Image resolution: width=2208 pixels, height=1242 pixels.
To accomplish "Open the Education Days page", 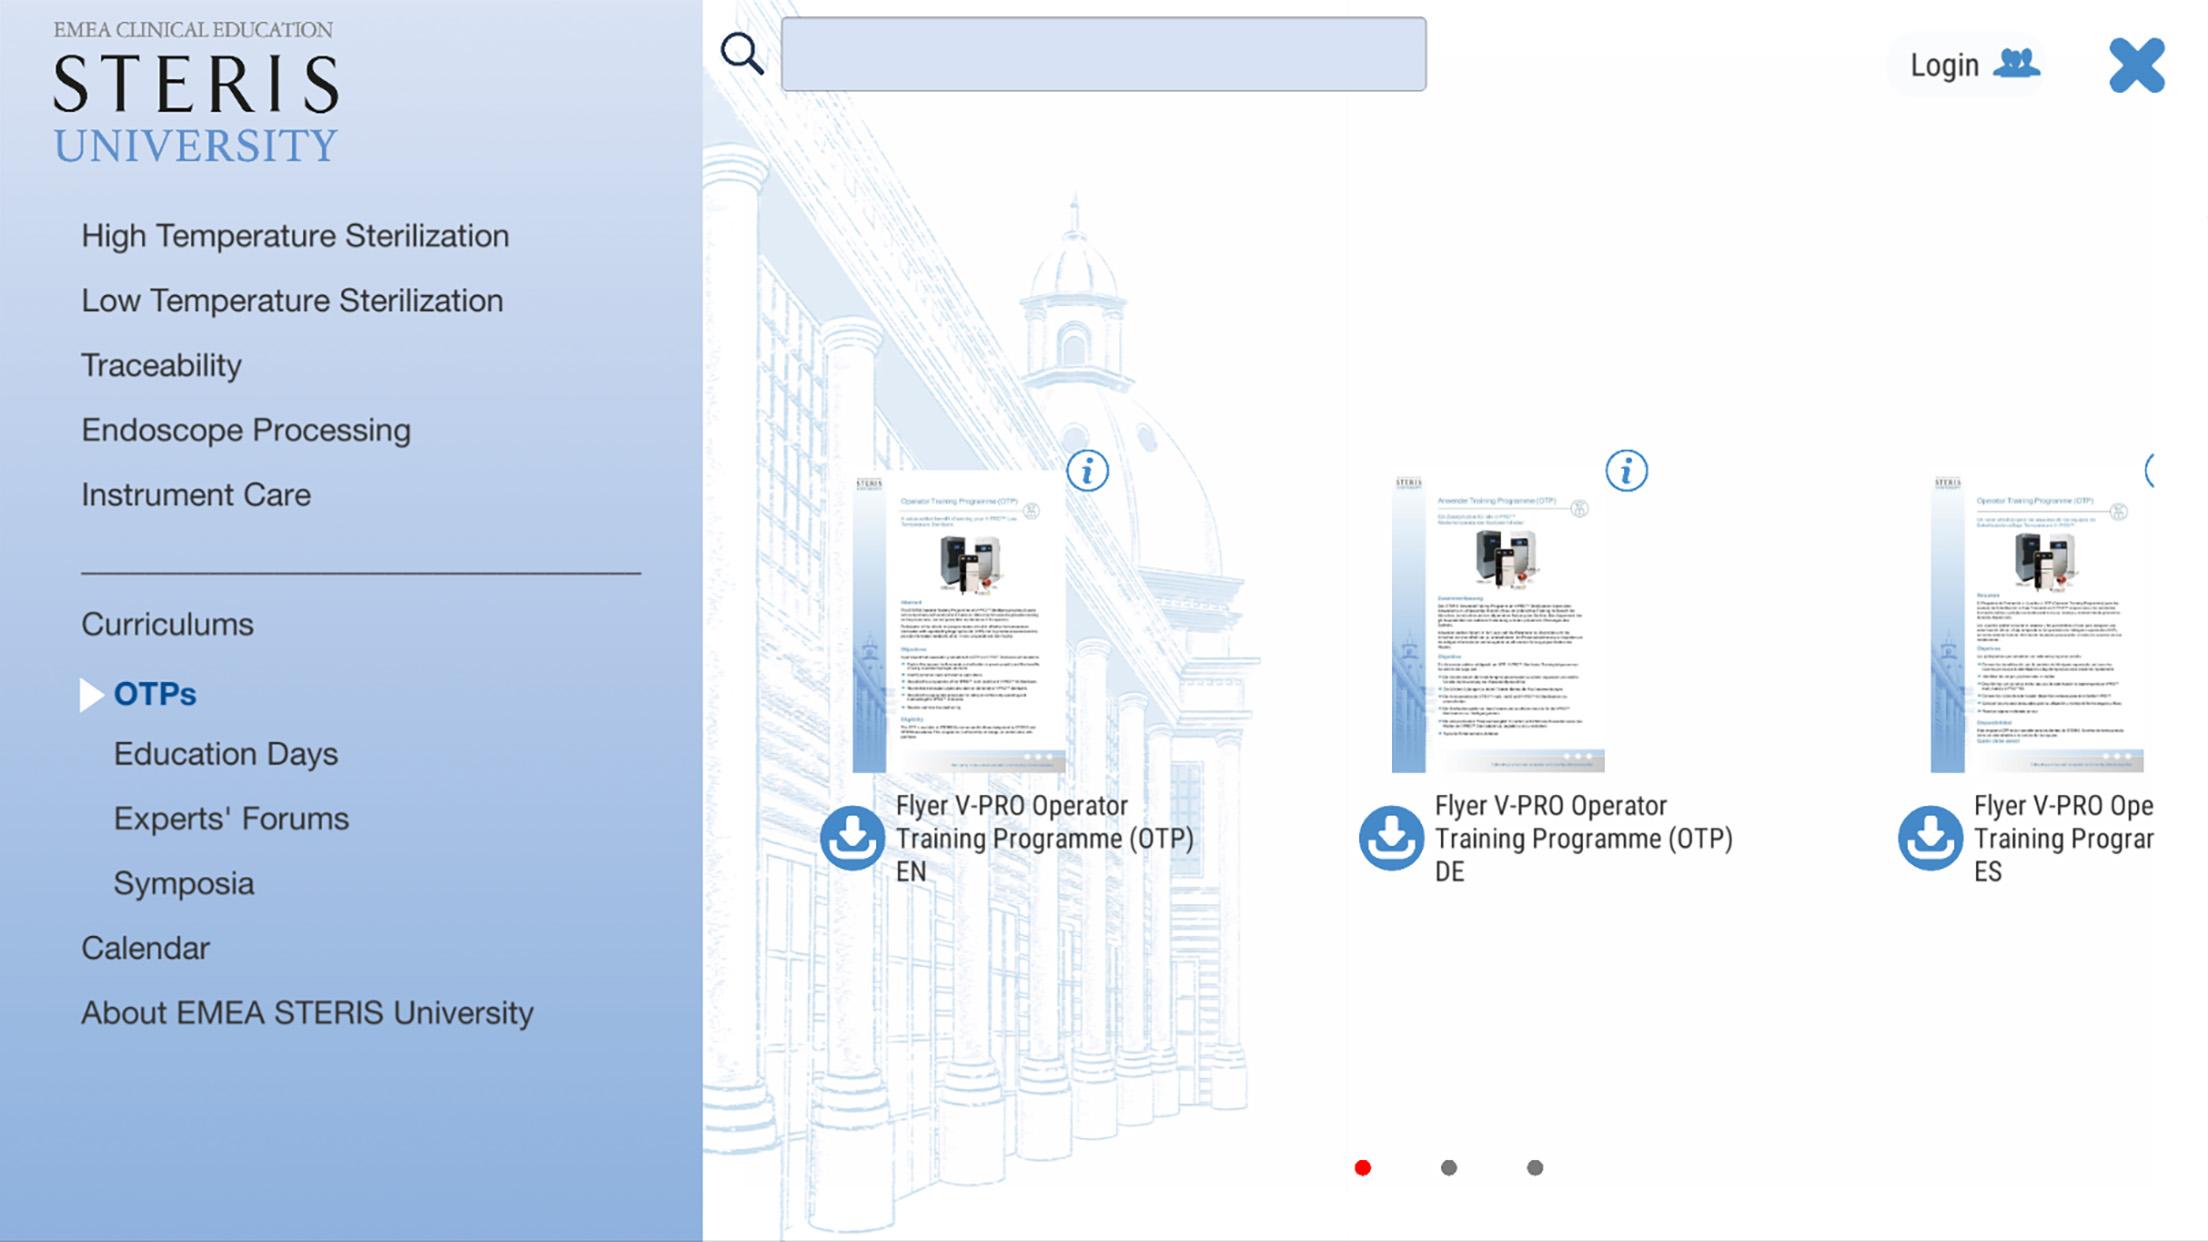I will (225, 754).
